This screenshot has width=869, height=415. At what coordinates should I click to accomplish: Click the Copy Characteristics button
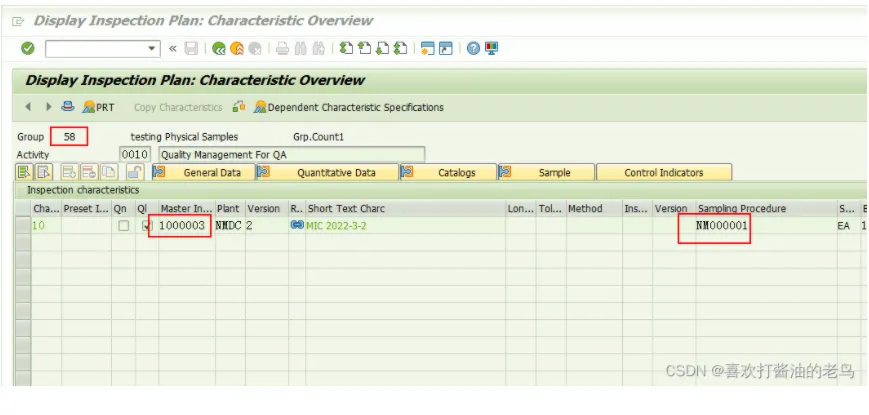coord(178,107)
